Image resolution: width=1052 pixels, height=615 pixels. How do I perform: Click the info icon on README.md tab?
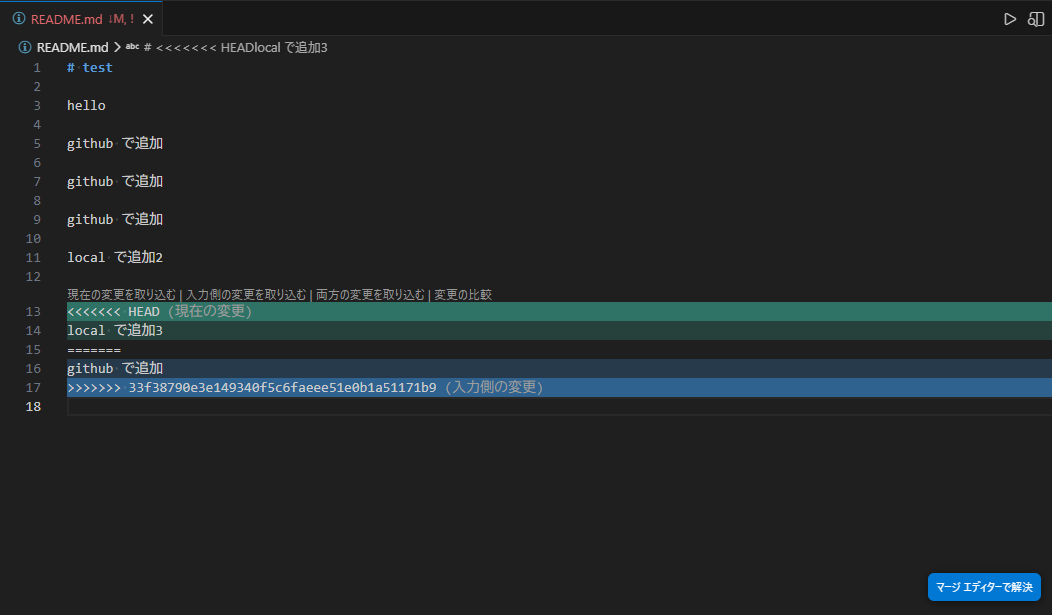[18, 19]
